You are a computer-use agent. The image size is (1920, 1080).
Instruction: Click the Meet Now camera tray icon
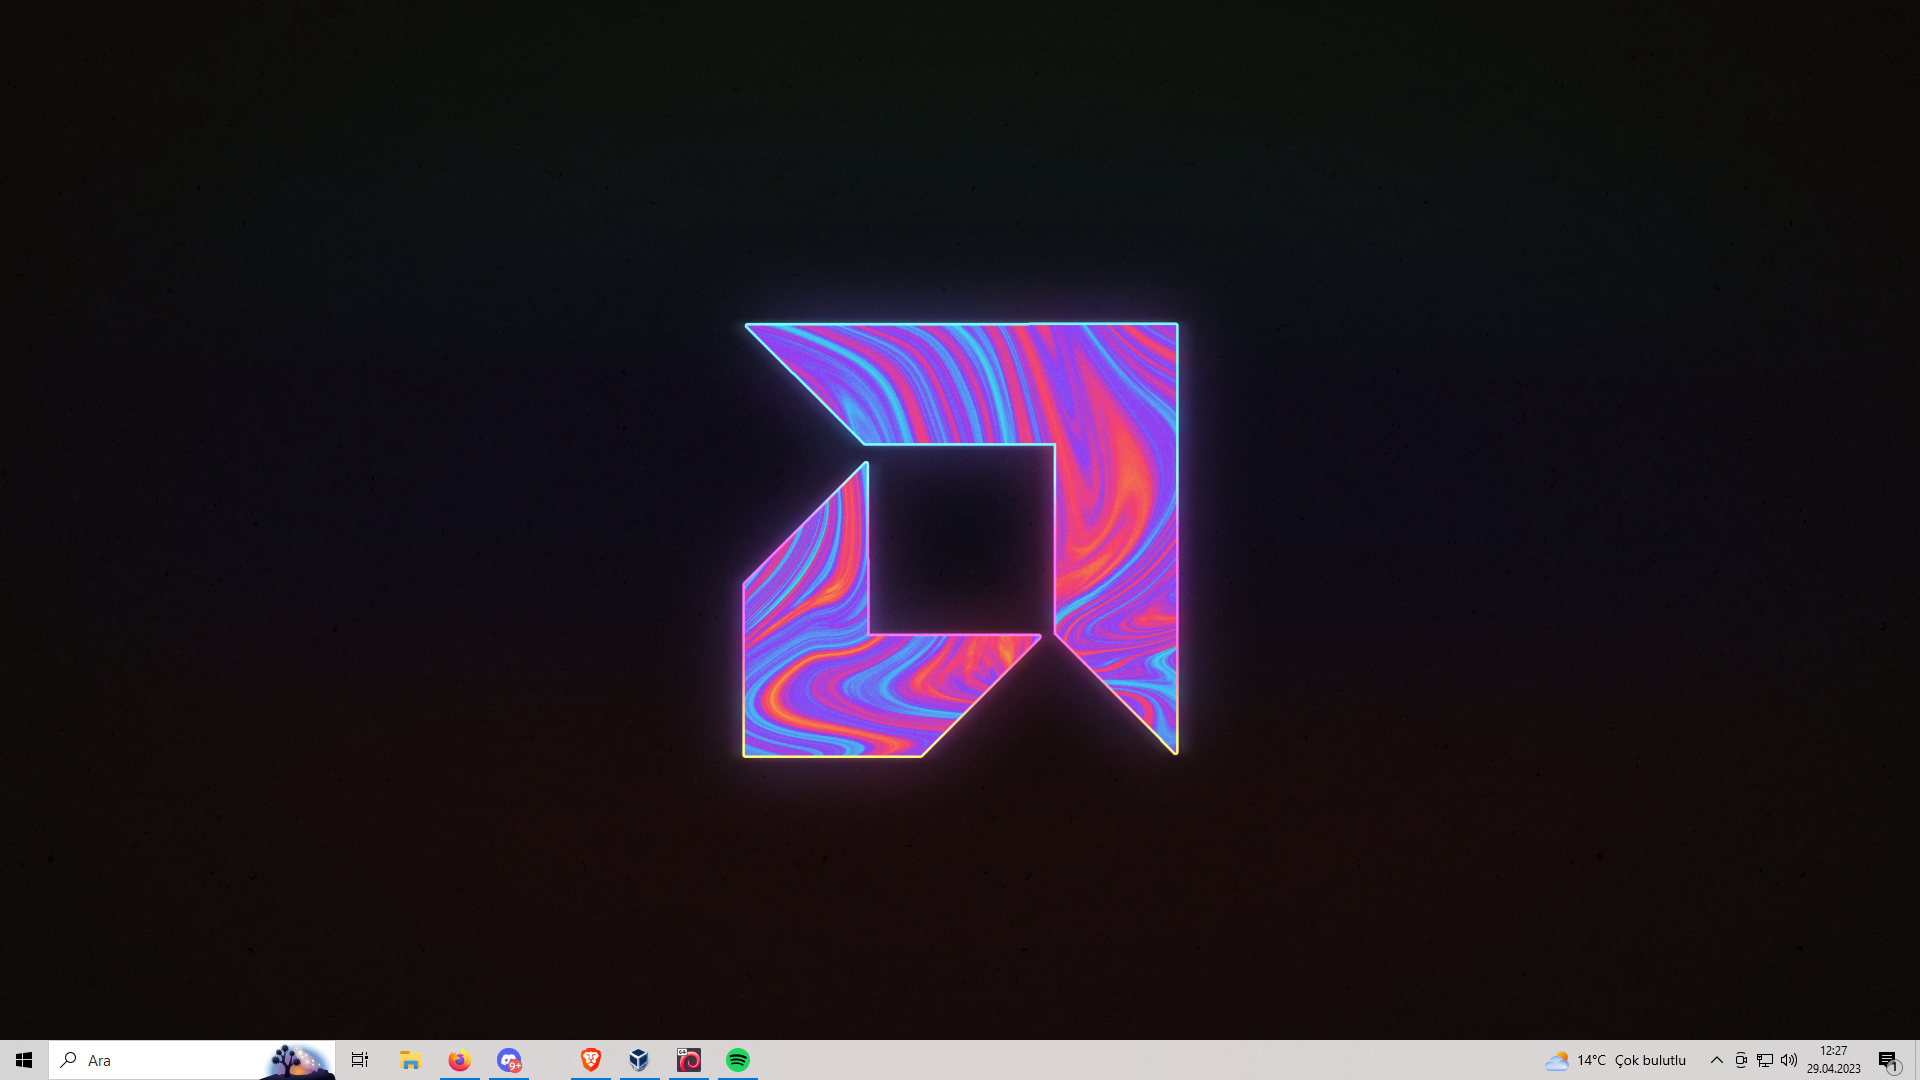pos(1741,1060)
